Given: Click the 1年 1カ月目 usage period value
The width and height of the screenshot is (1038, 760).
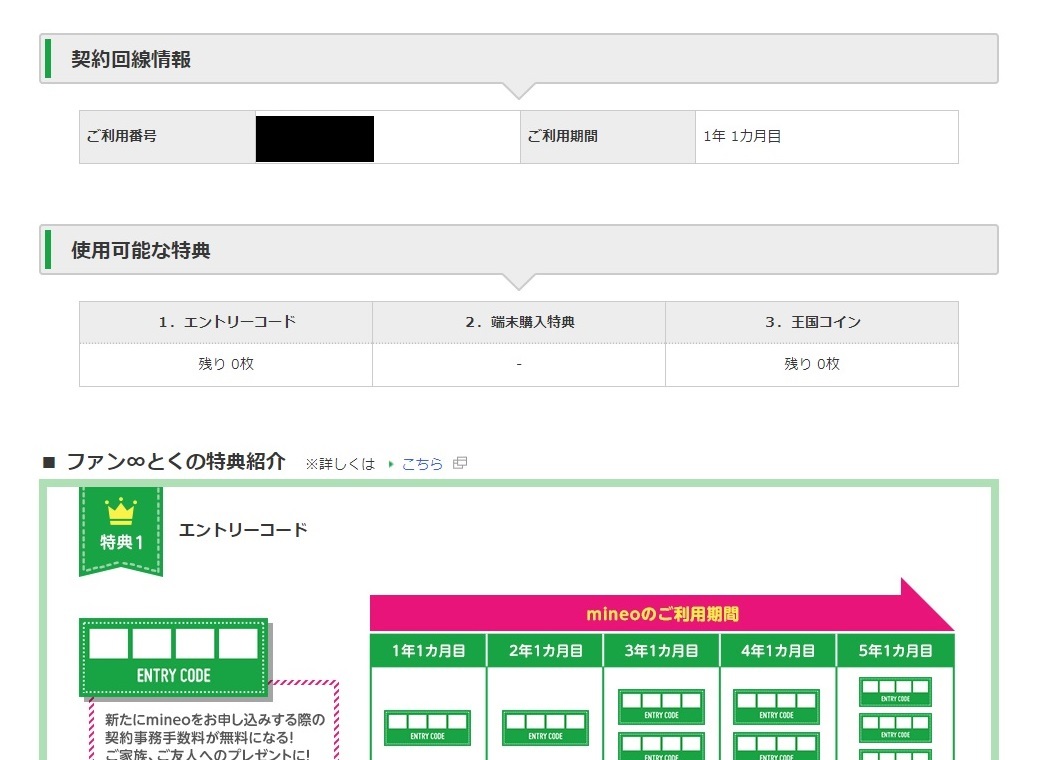Looking at the screenshot, I should [742, 137].
